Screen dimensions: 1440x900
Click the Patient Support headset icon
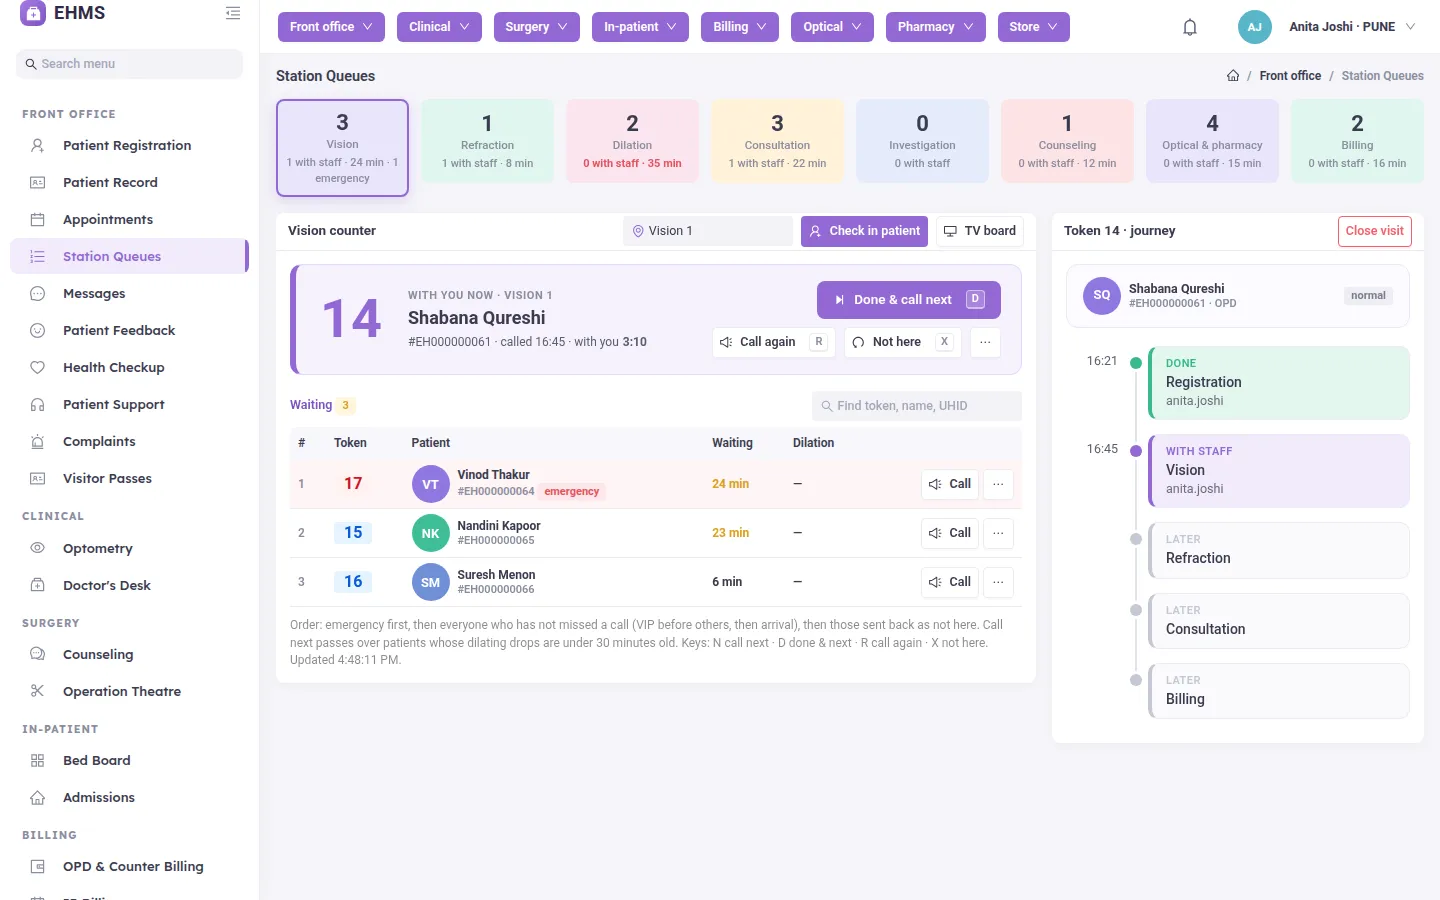(x=38, y=405)
